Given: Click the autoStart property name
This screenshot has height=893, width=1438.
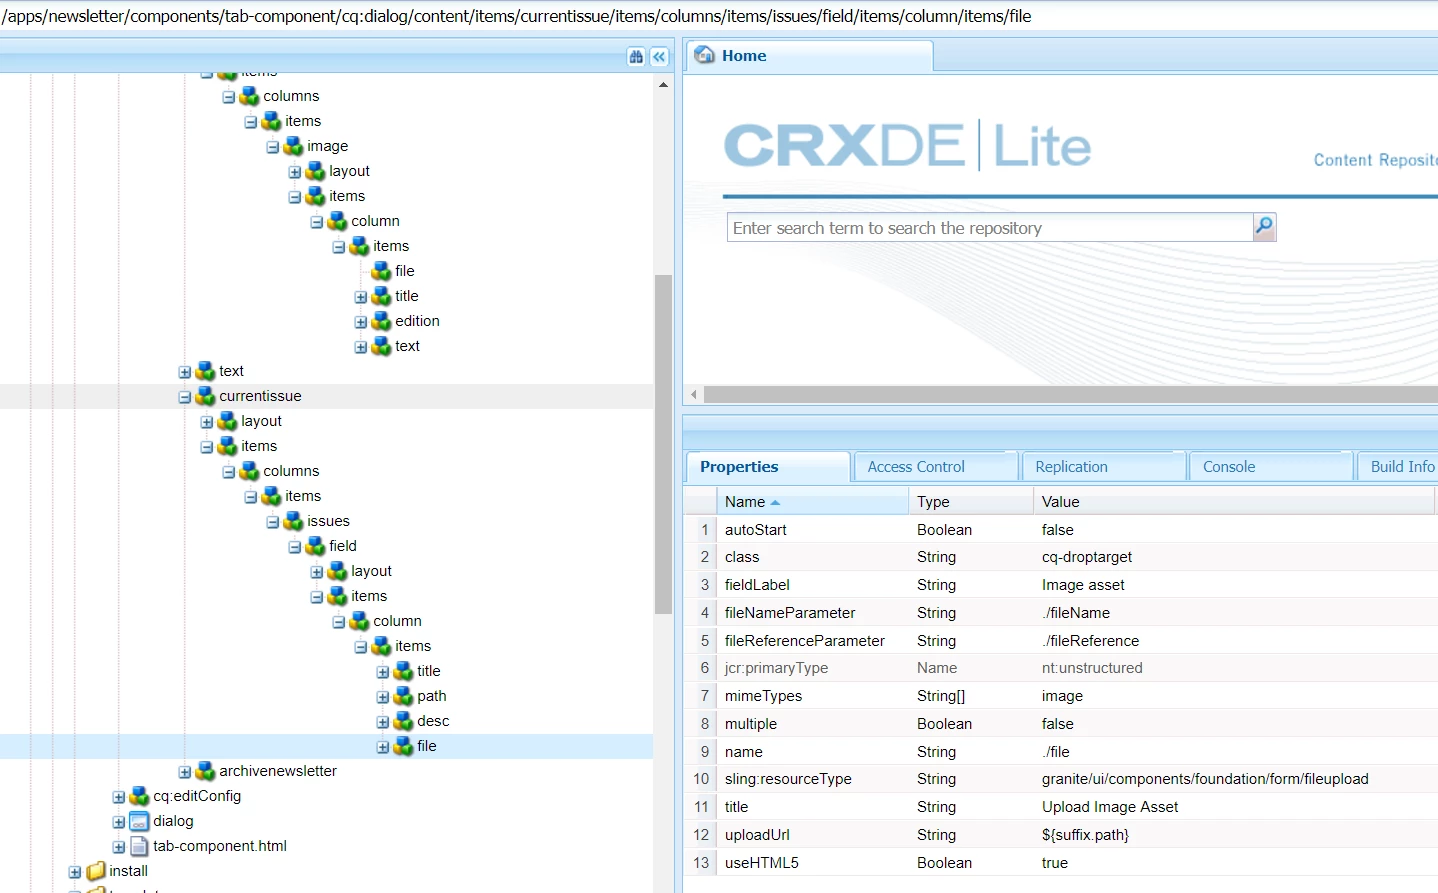Looking at the screenshot, I should pos(756,530).
